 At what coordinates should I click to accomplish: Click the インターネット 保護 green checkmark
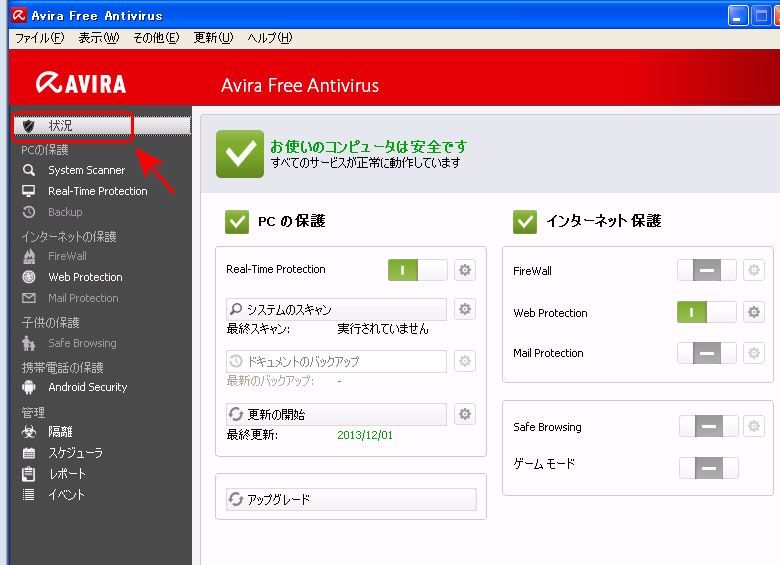[x=525, y=222]
